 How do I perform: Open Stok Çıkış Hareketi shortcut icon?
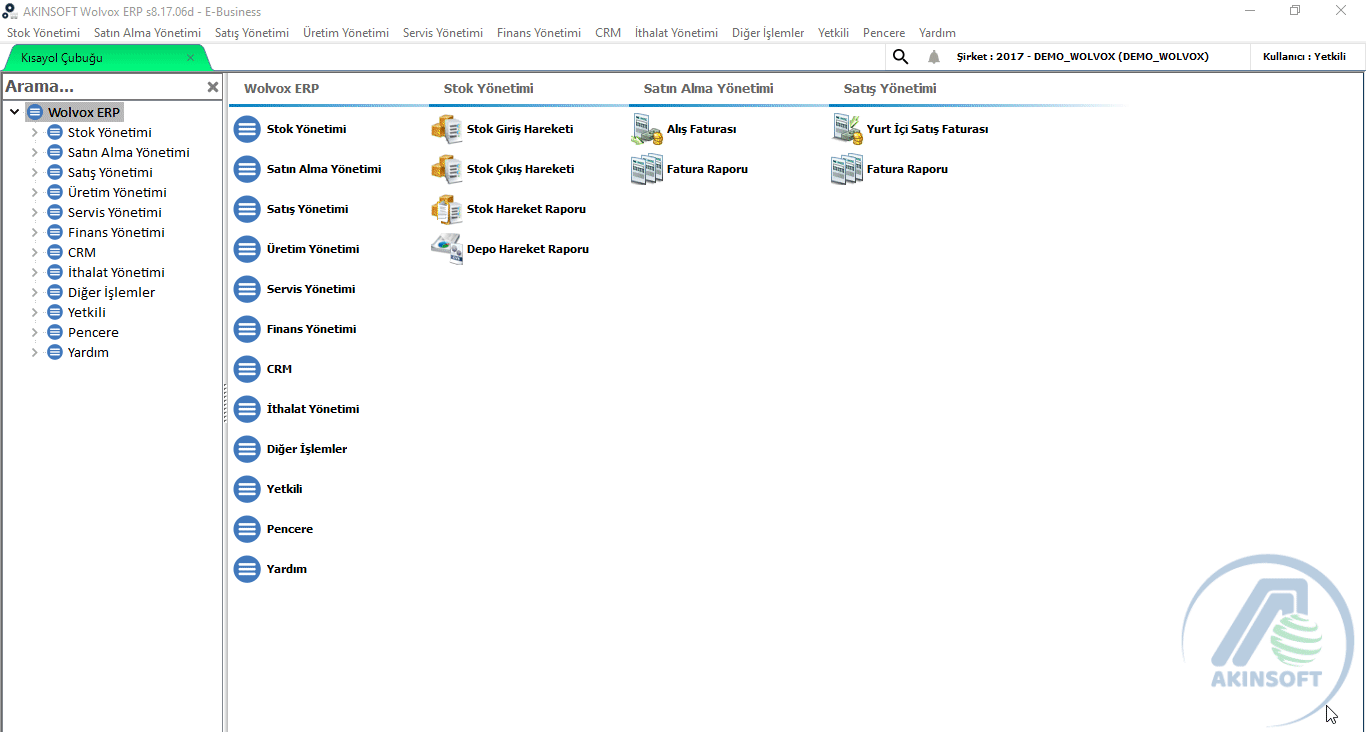coord(446,169)
